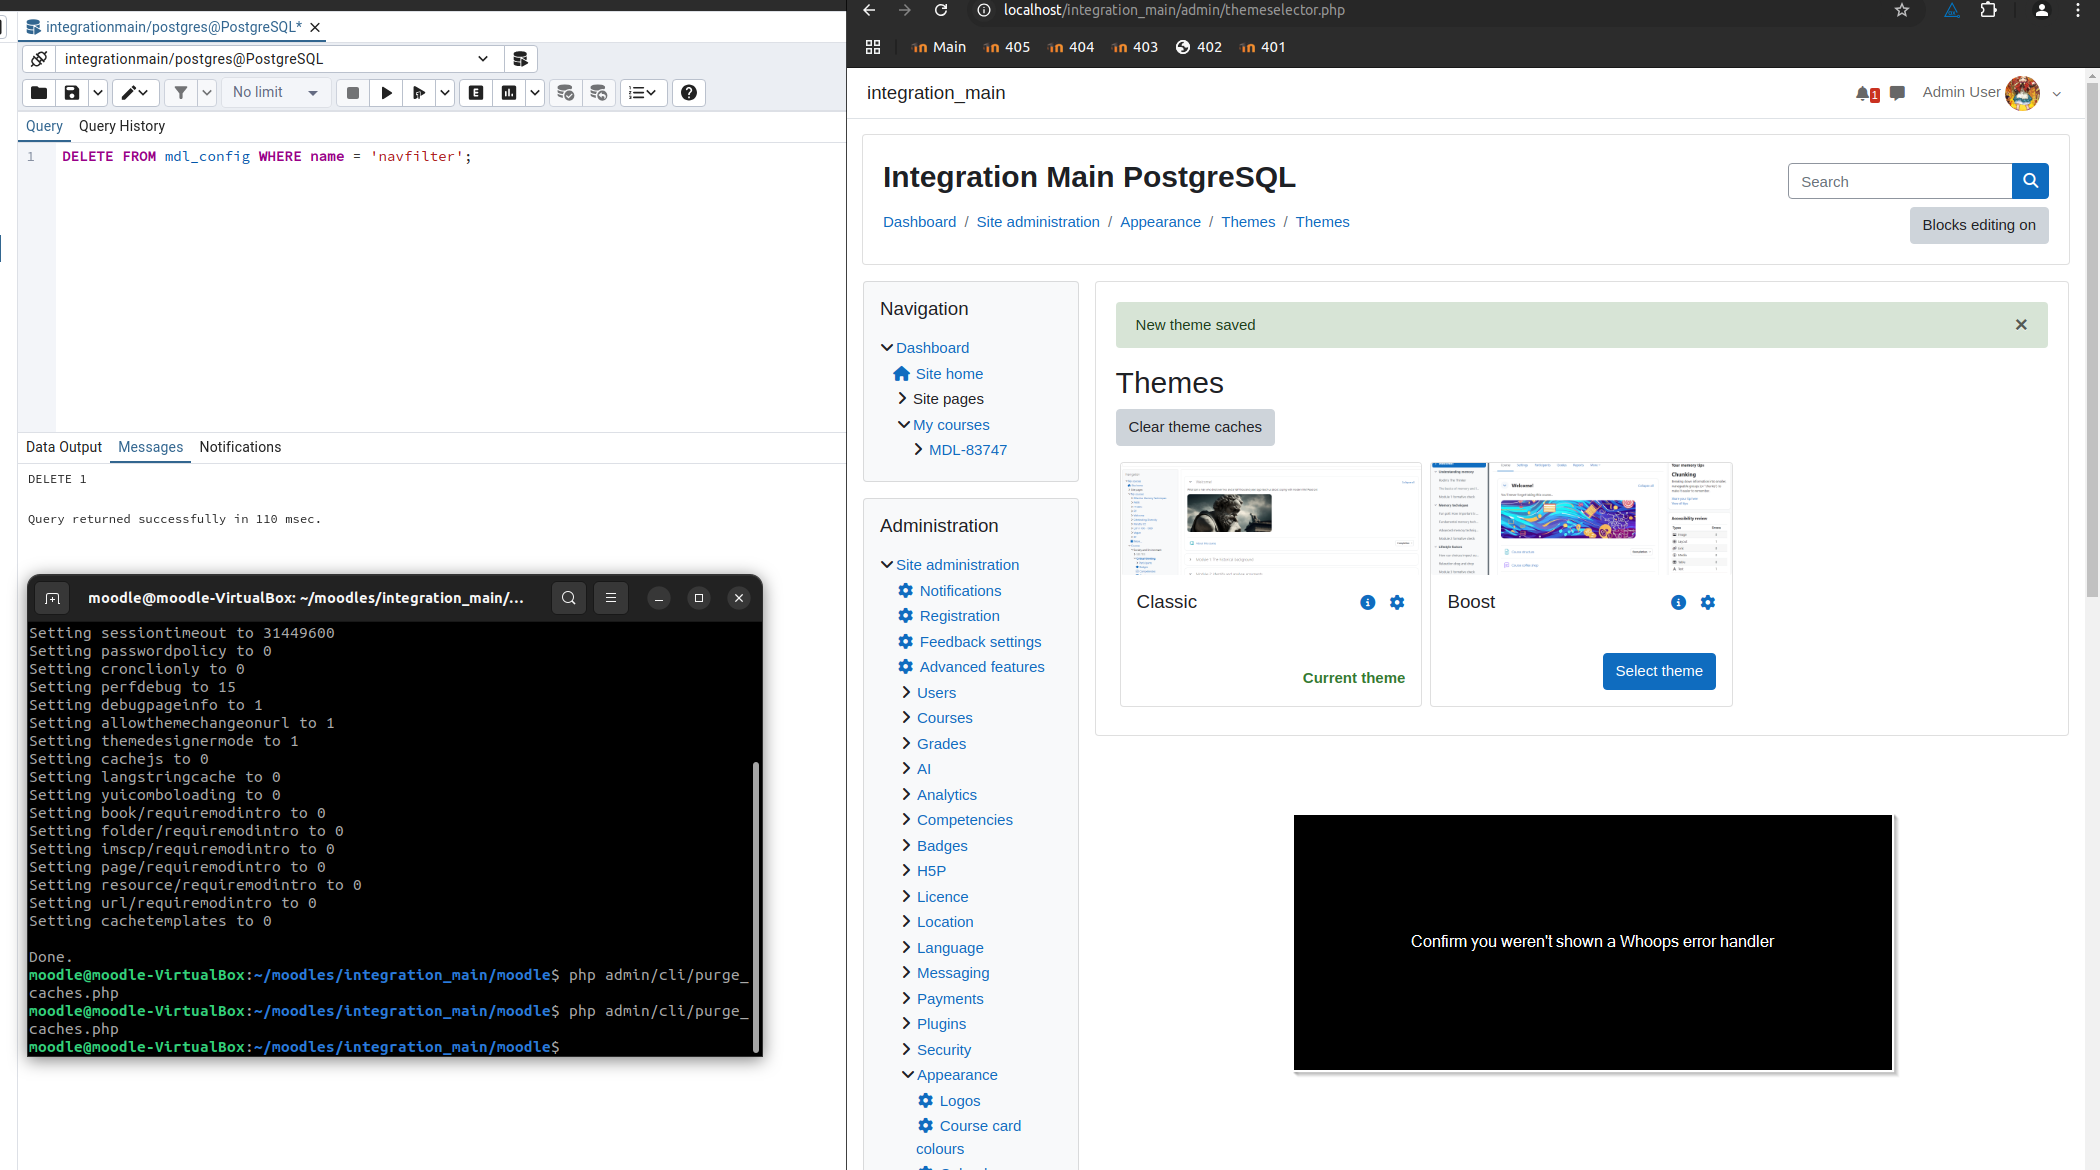Reload the browser page
Viewport: 2100px width, 1170px height.
point(941,10)
